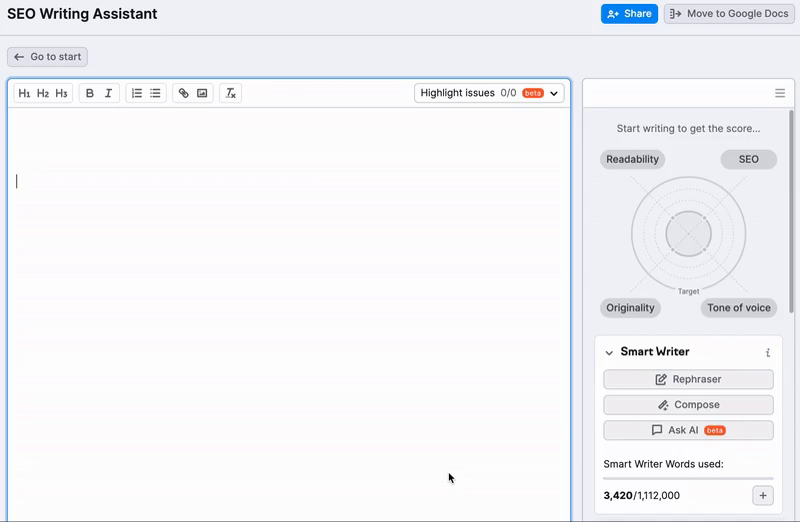Toggle bold text formatting
Viewport: 800px width, 522px height.
tap(90, 93)
